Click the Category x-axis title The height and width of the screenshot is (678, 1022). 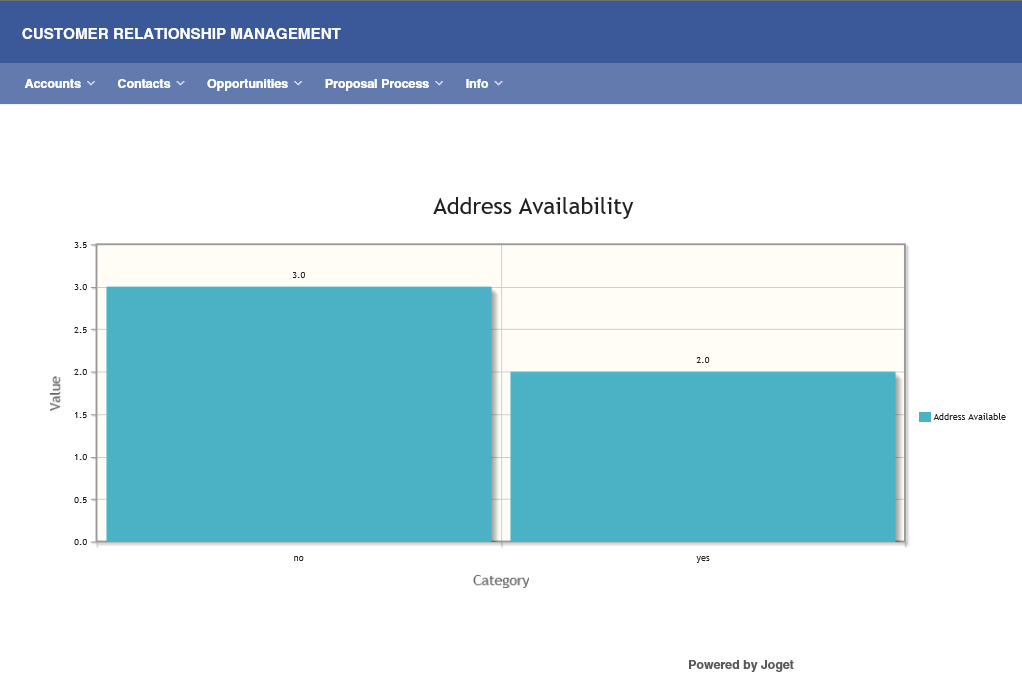click(x=501, y=581)
